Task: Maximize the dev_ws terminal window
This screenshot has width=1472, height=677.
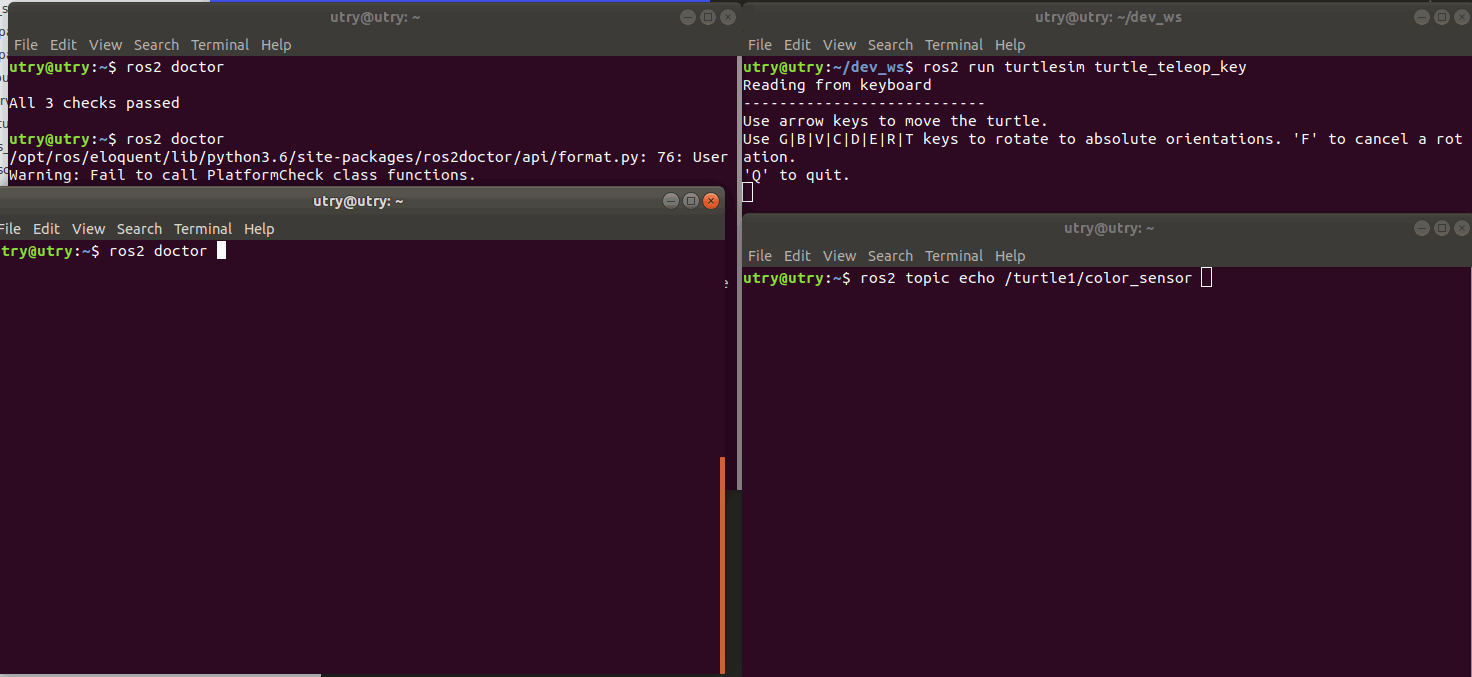Action: click(x=1442, y=17)
